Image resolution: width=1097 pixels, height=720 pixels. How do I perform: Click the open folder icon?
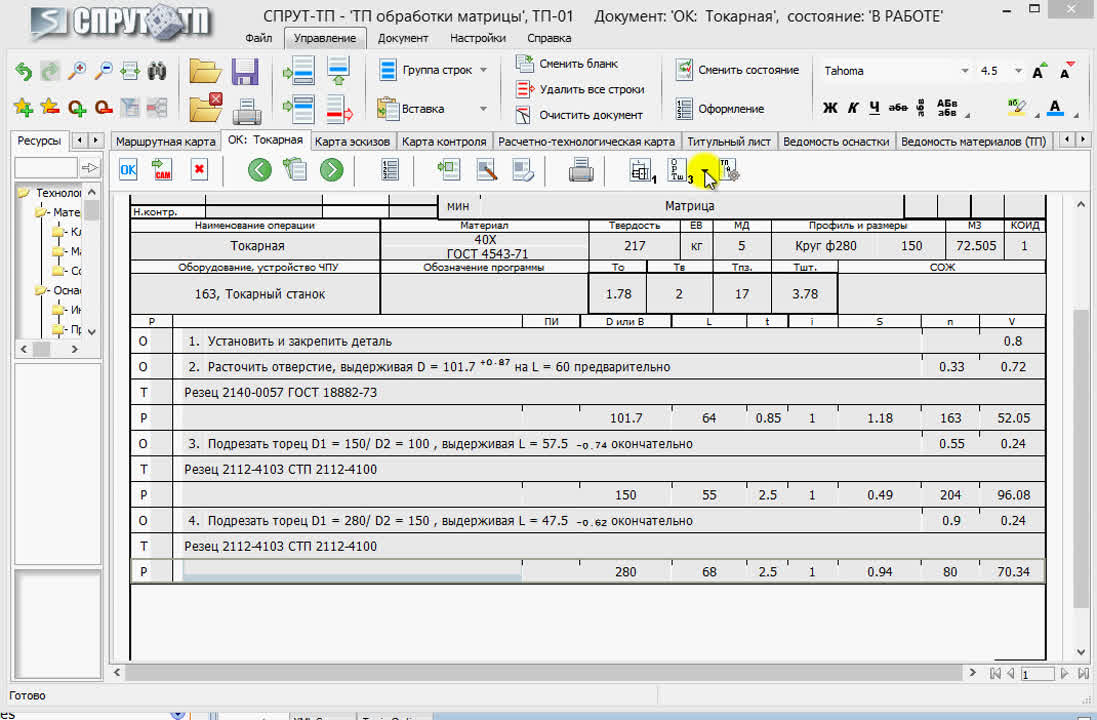point(205,71)
